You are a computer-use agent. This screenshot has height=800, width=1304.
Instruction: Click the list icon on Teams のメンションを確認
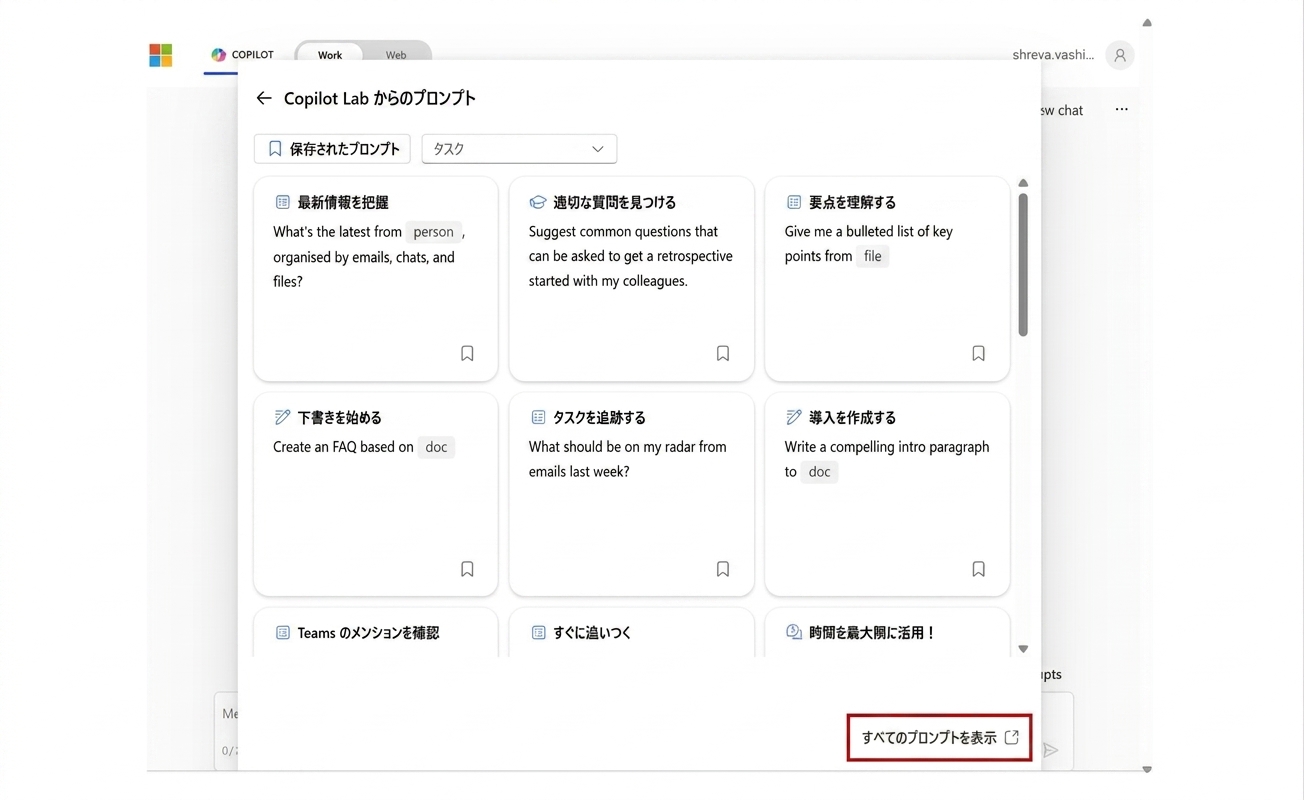[x=283, y=633]
